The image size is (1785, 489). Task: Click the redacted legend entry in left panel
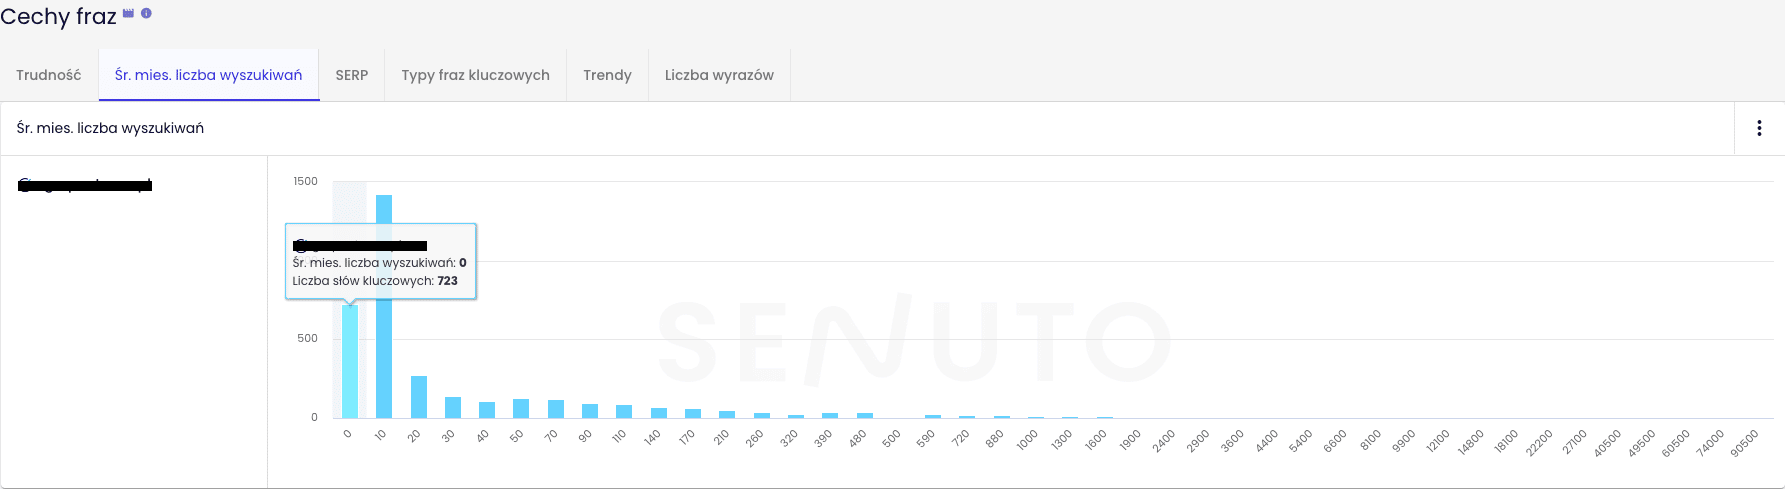85,185
